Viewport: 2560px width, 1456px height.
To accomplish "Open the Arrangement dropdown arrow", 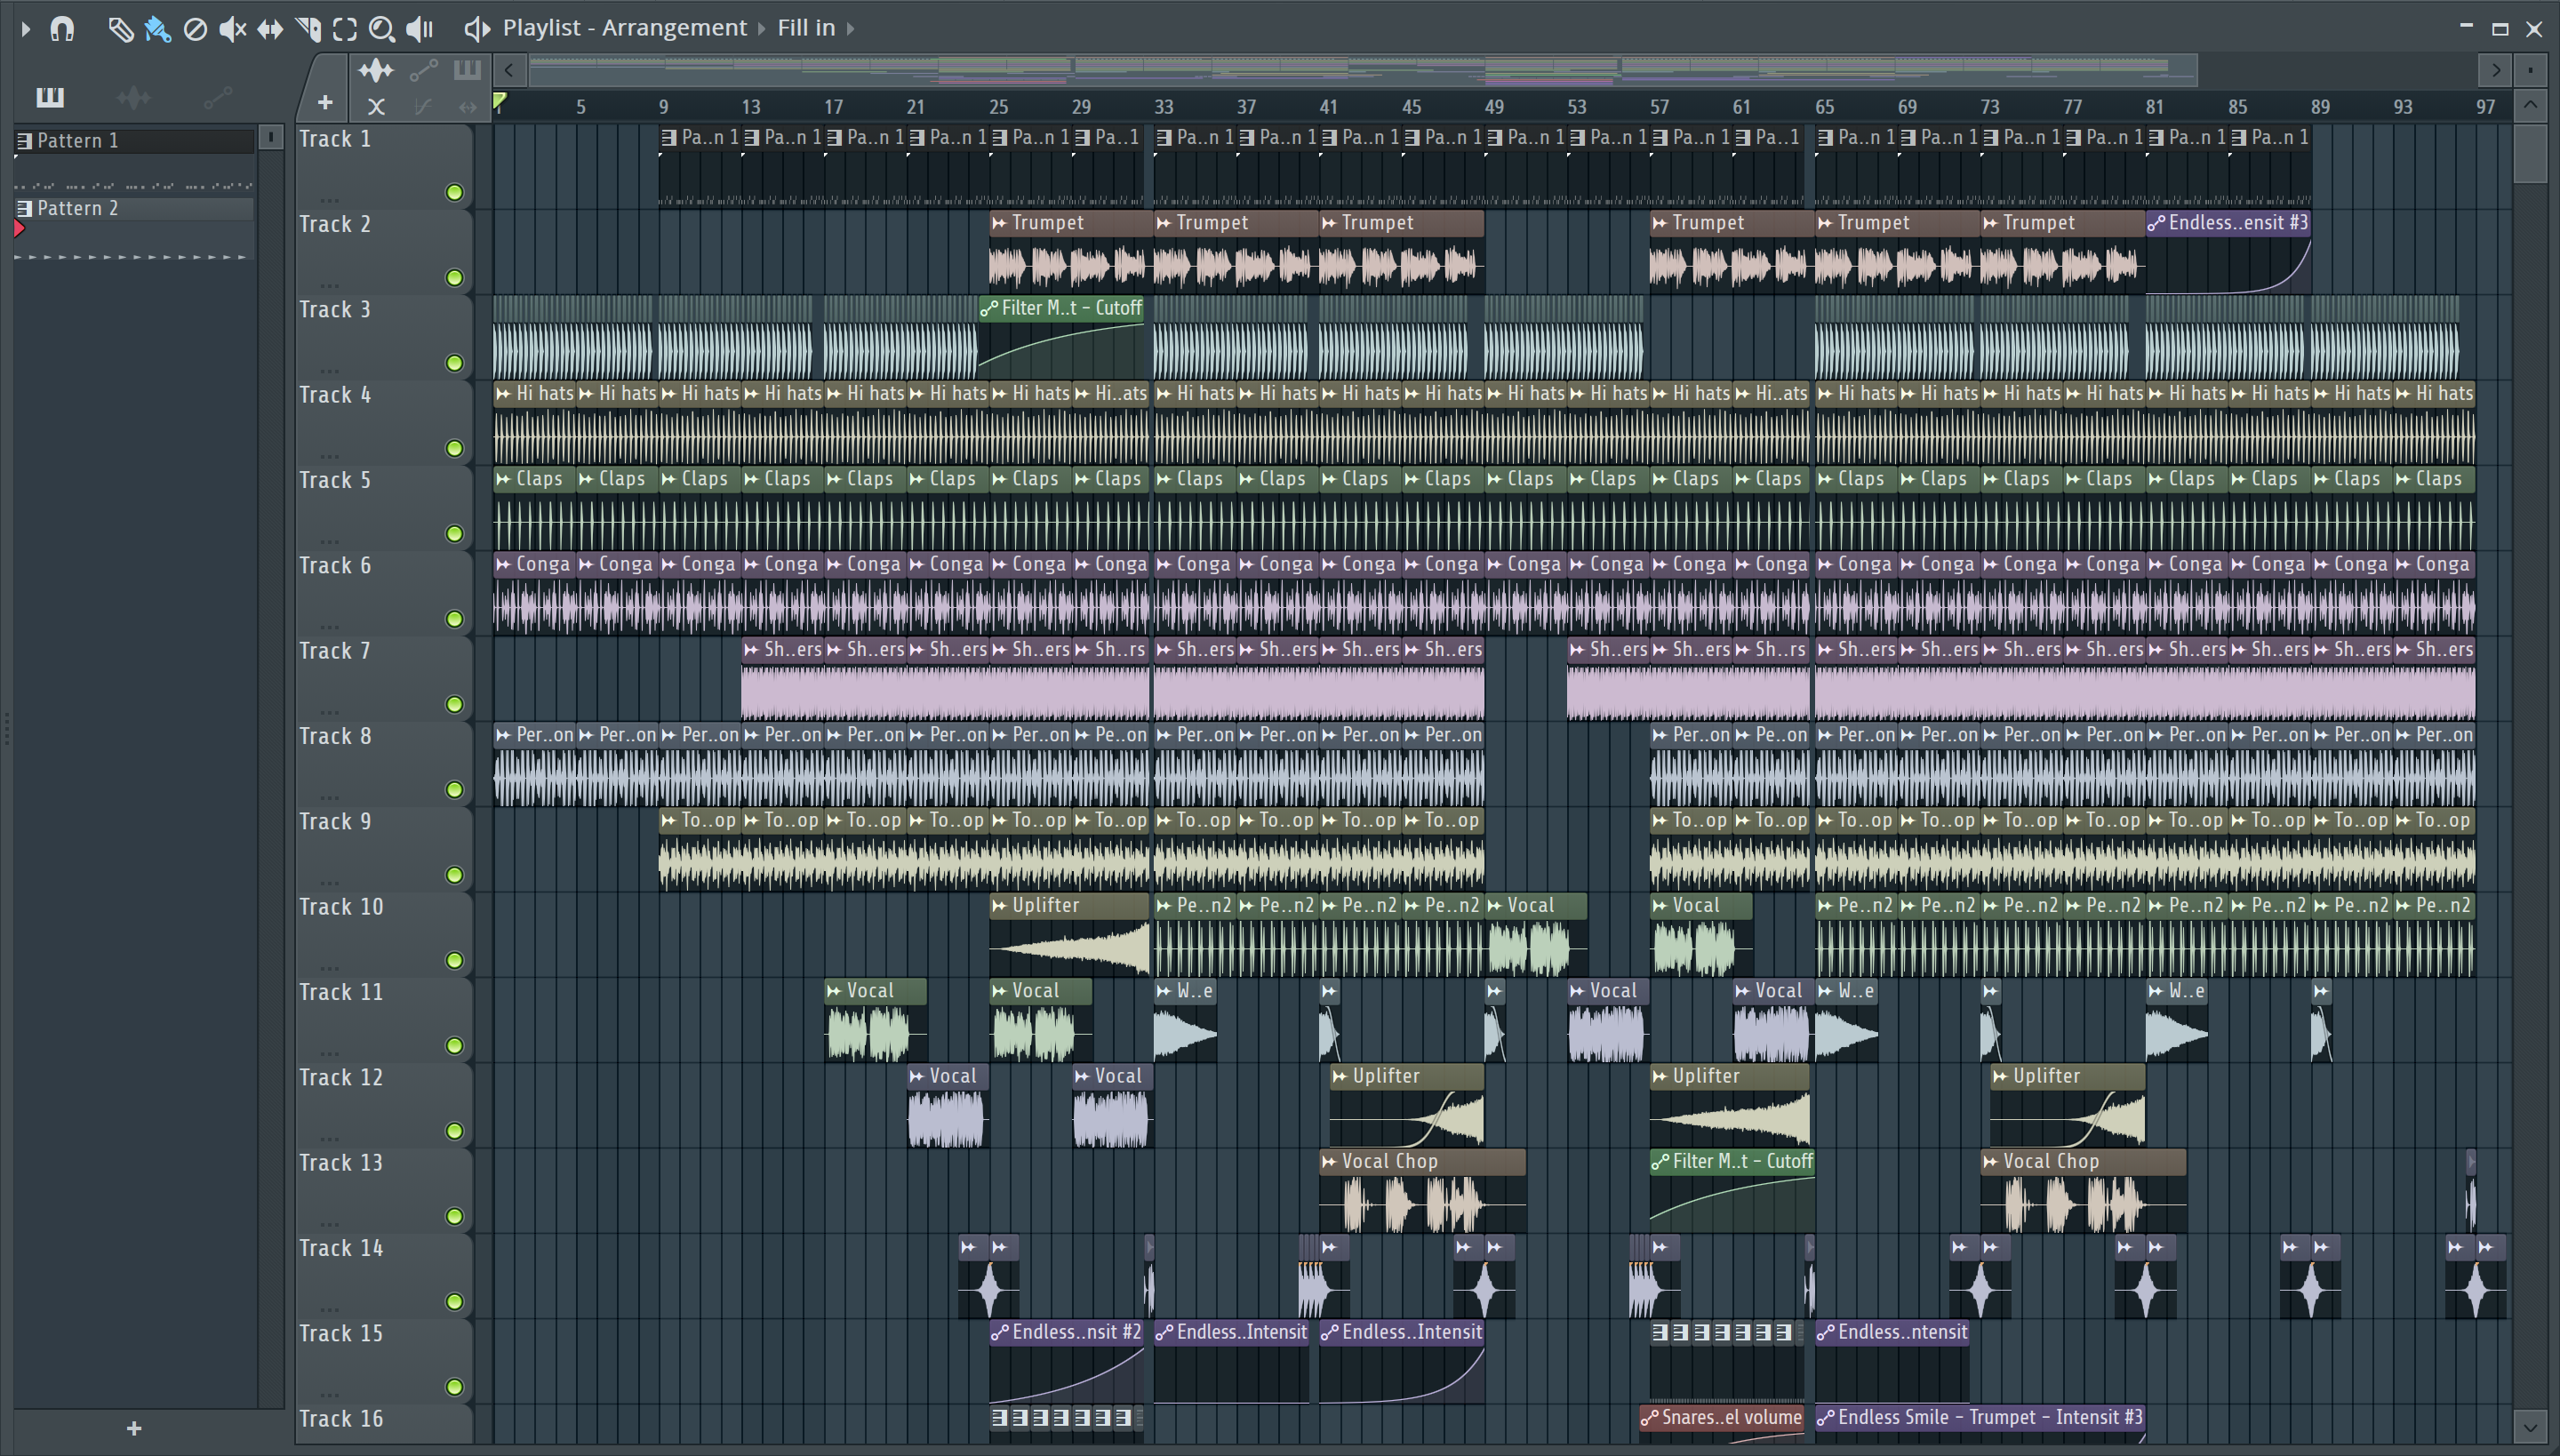I will tap(761, 29).
